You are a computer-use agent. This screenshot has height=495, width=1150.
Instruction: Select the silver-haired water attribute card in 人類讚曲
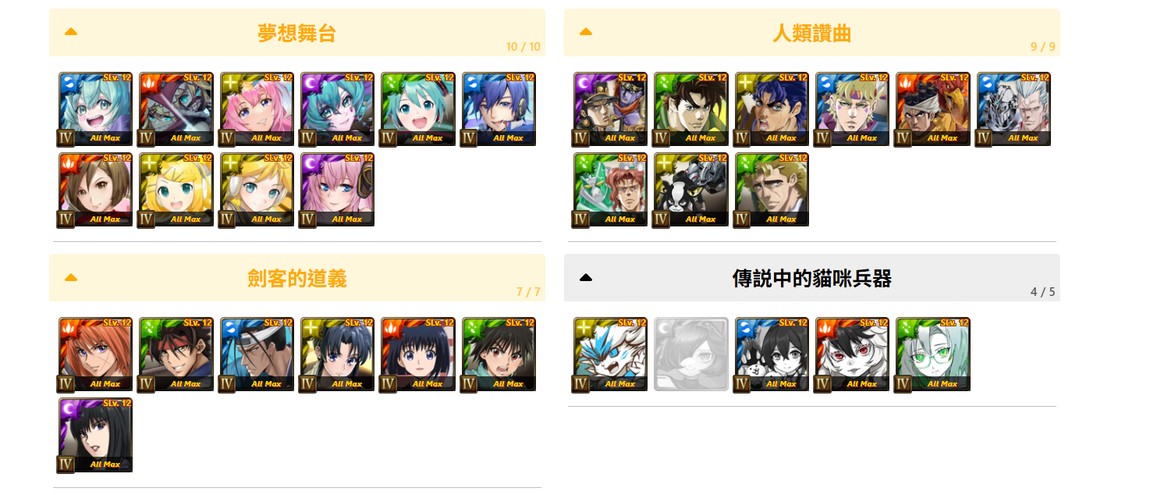pos(1014,109)
